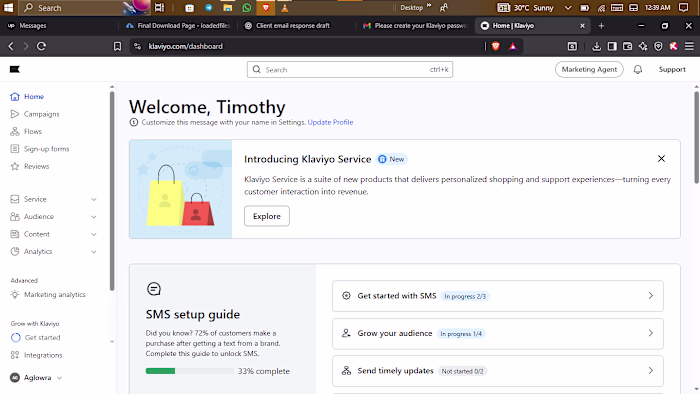
Task: Click the Klaviyo flag logo
Action: pyautogui.click(x=15, y=69)
